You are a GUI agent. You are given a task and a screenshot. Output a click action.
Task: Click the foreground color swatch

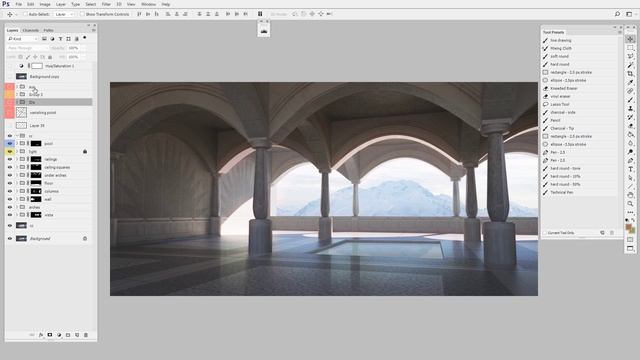click(629, 227)
